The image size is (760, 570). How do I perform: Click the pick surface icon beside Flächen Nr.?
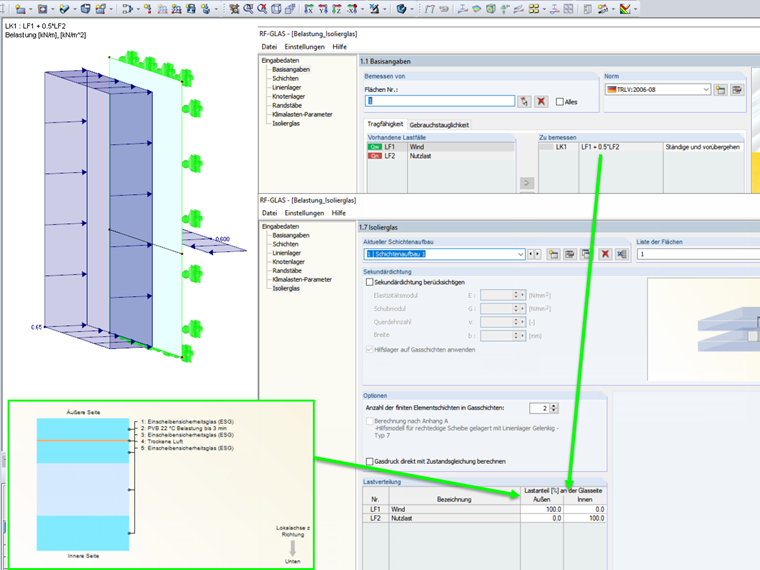point(524,101)
